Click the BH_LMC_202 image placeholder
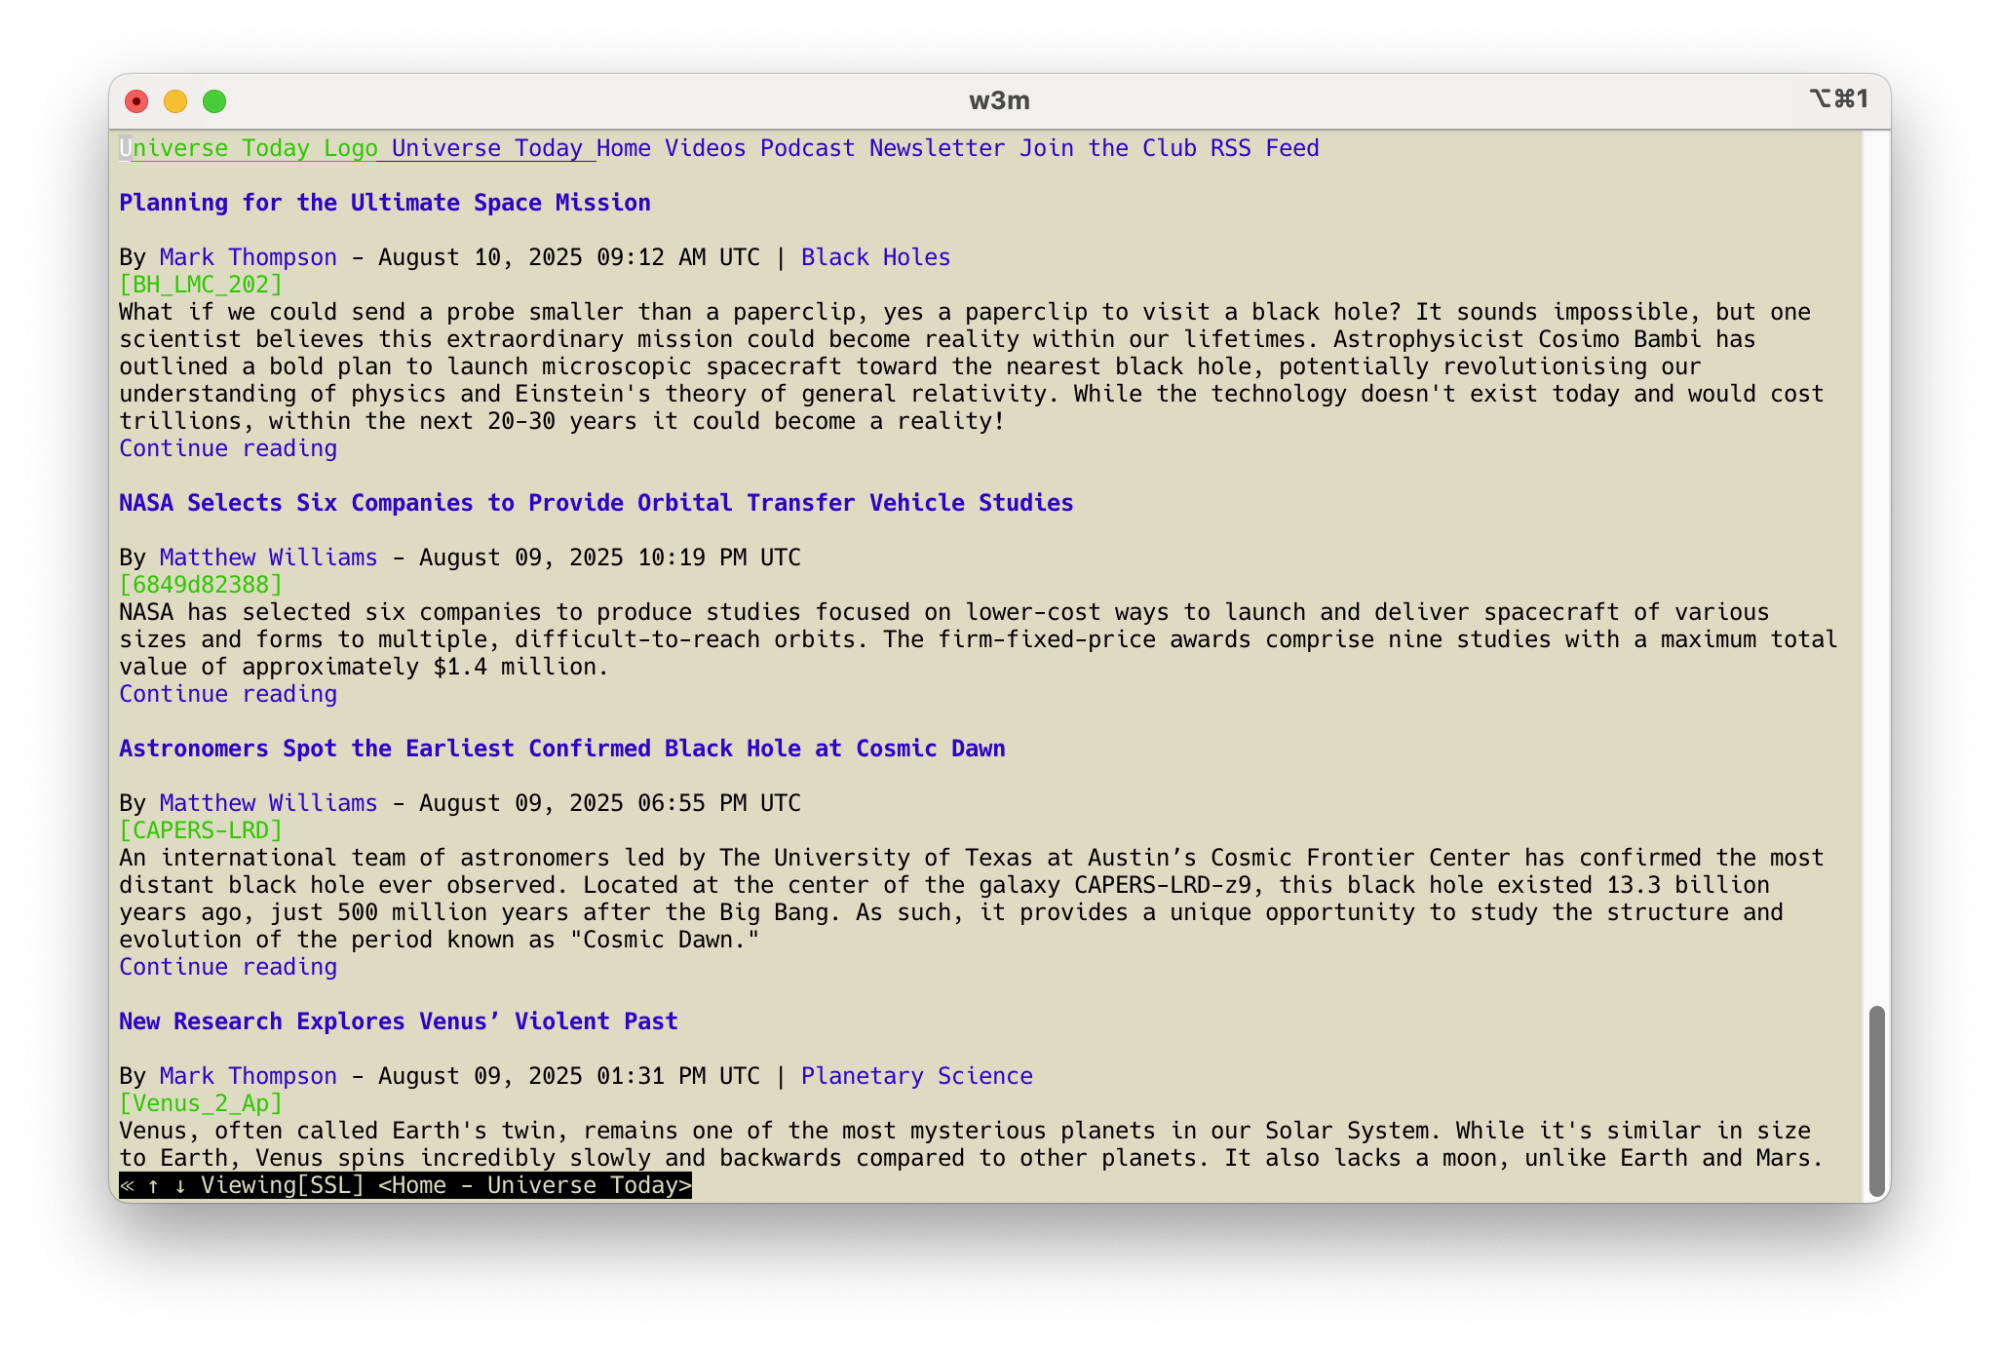 click(200, 285)
